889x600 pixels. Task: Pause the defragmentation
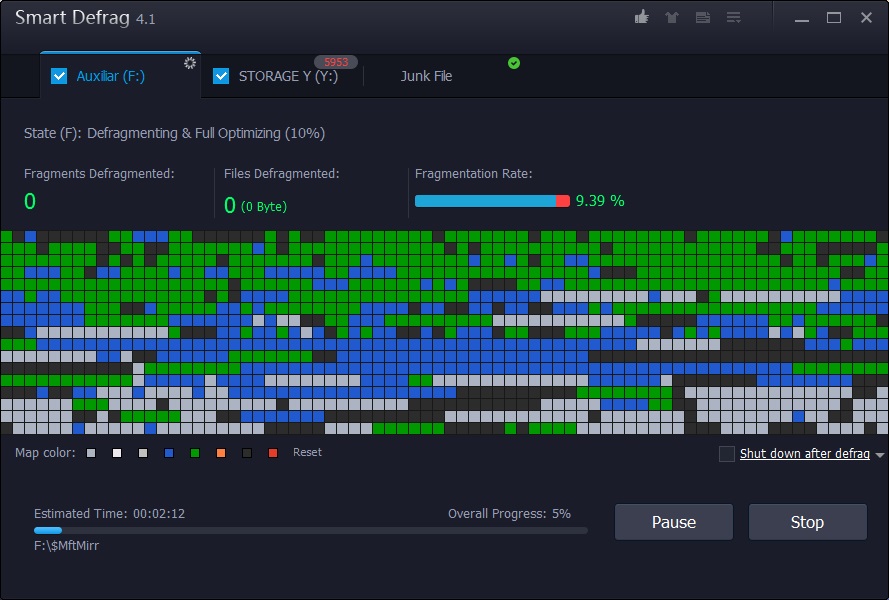point(673,522)
